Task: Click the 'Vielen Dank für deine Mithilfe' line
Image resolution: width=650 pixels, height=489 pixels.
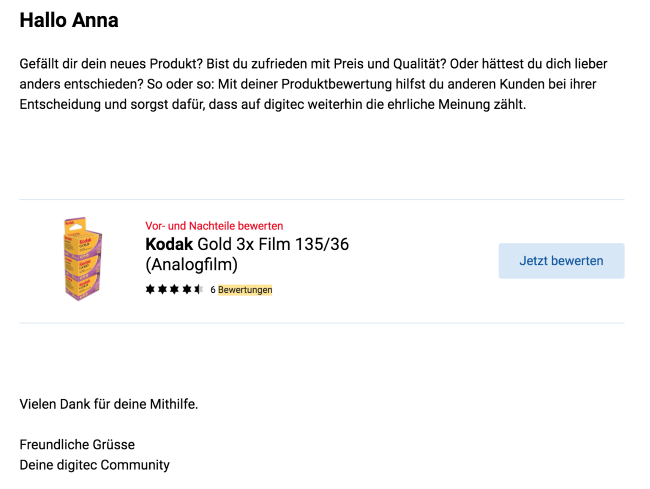Action: (x=109, y=404)
